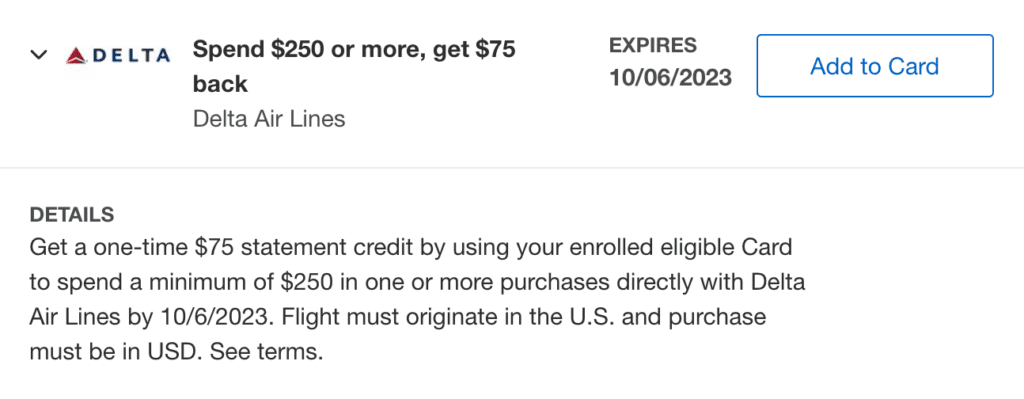This screenshot has width=1024, height=399.
Task: Click the DETAILS section heading
Action: [x=72, y=214]
